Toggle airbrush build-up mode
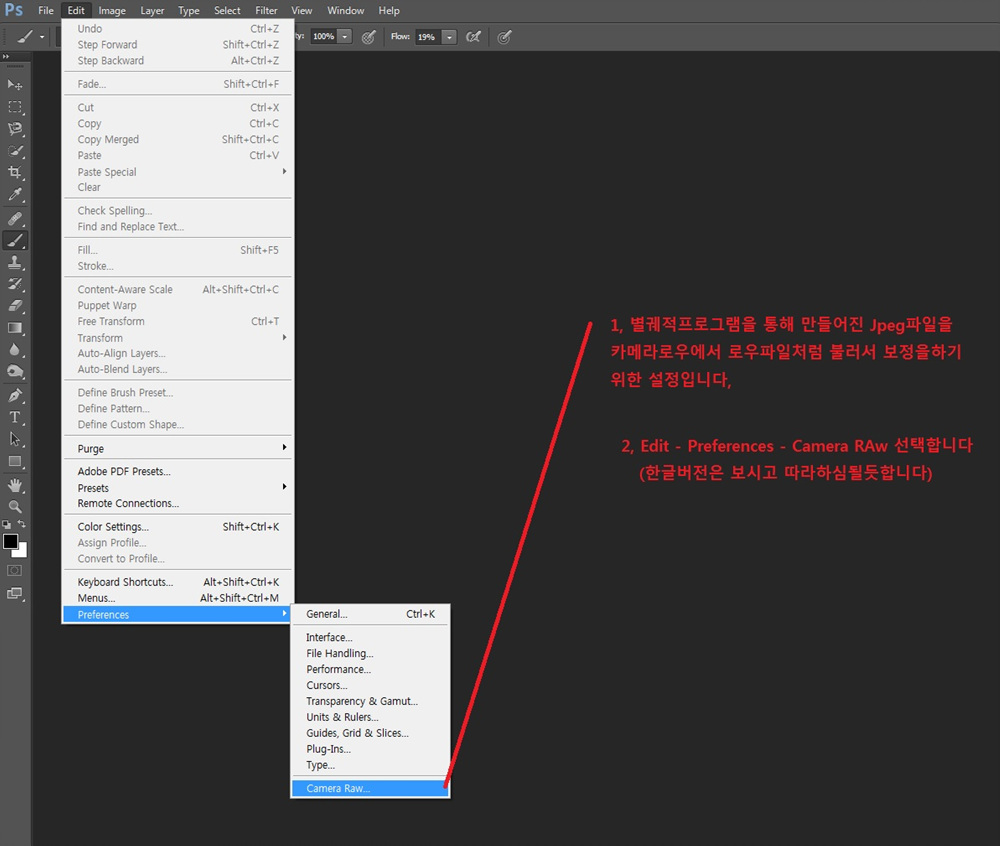The image size is (1000, 846). (474, 37)
